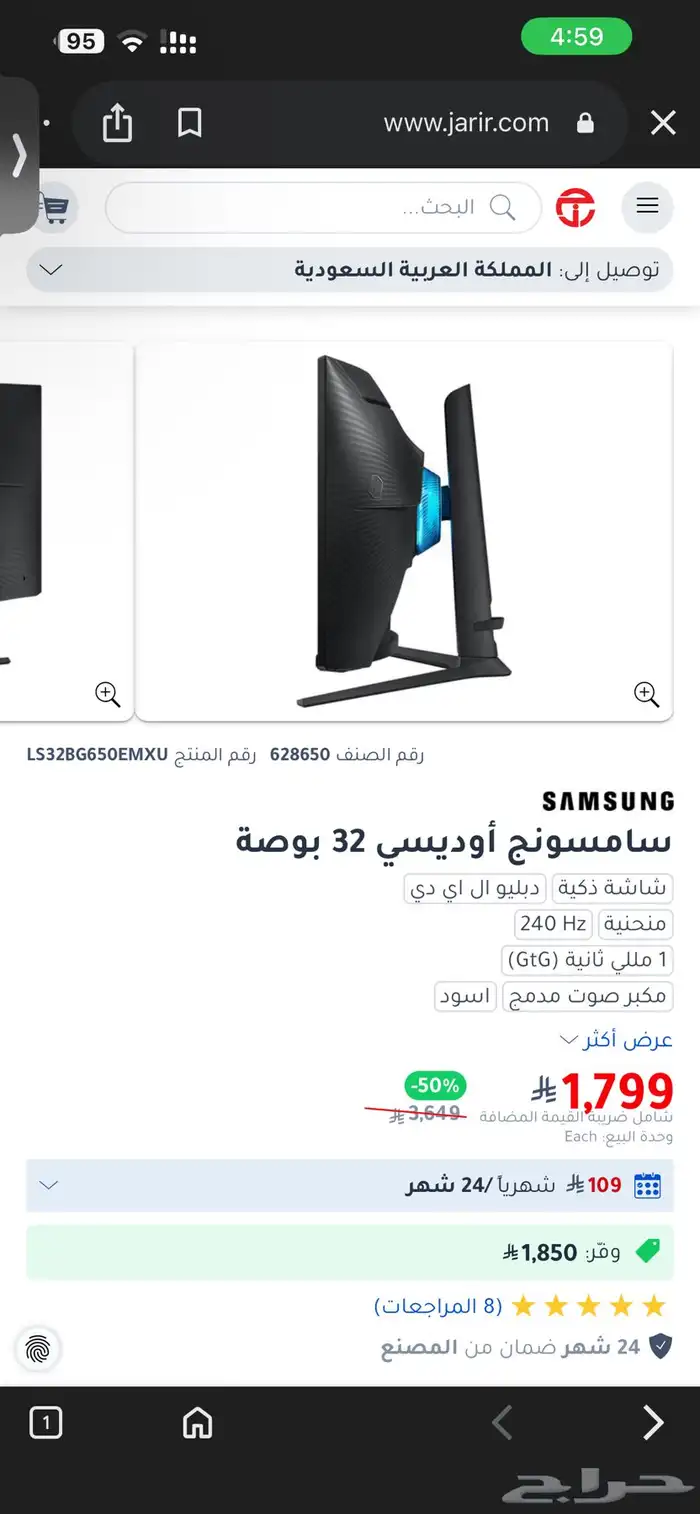The height and width of the screenshot is (1514, 700).
Task: Tap the back arrow in bottom bar
Action: click(502, 1422)
